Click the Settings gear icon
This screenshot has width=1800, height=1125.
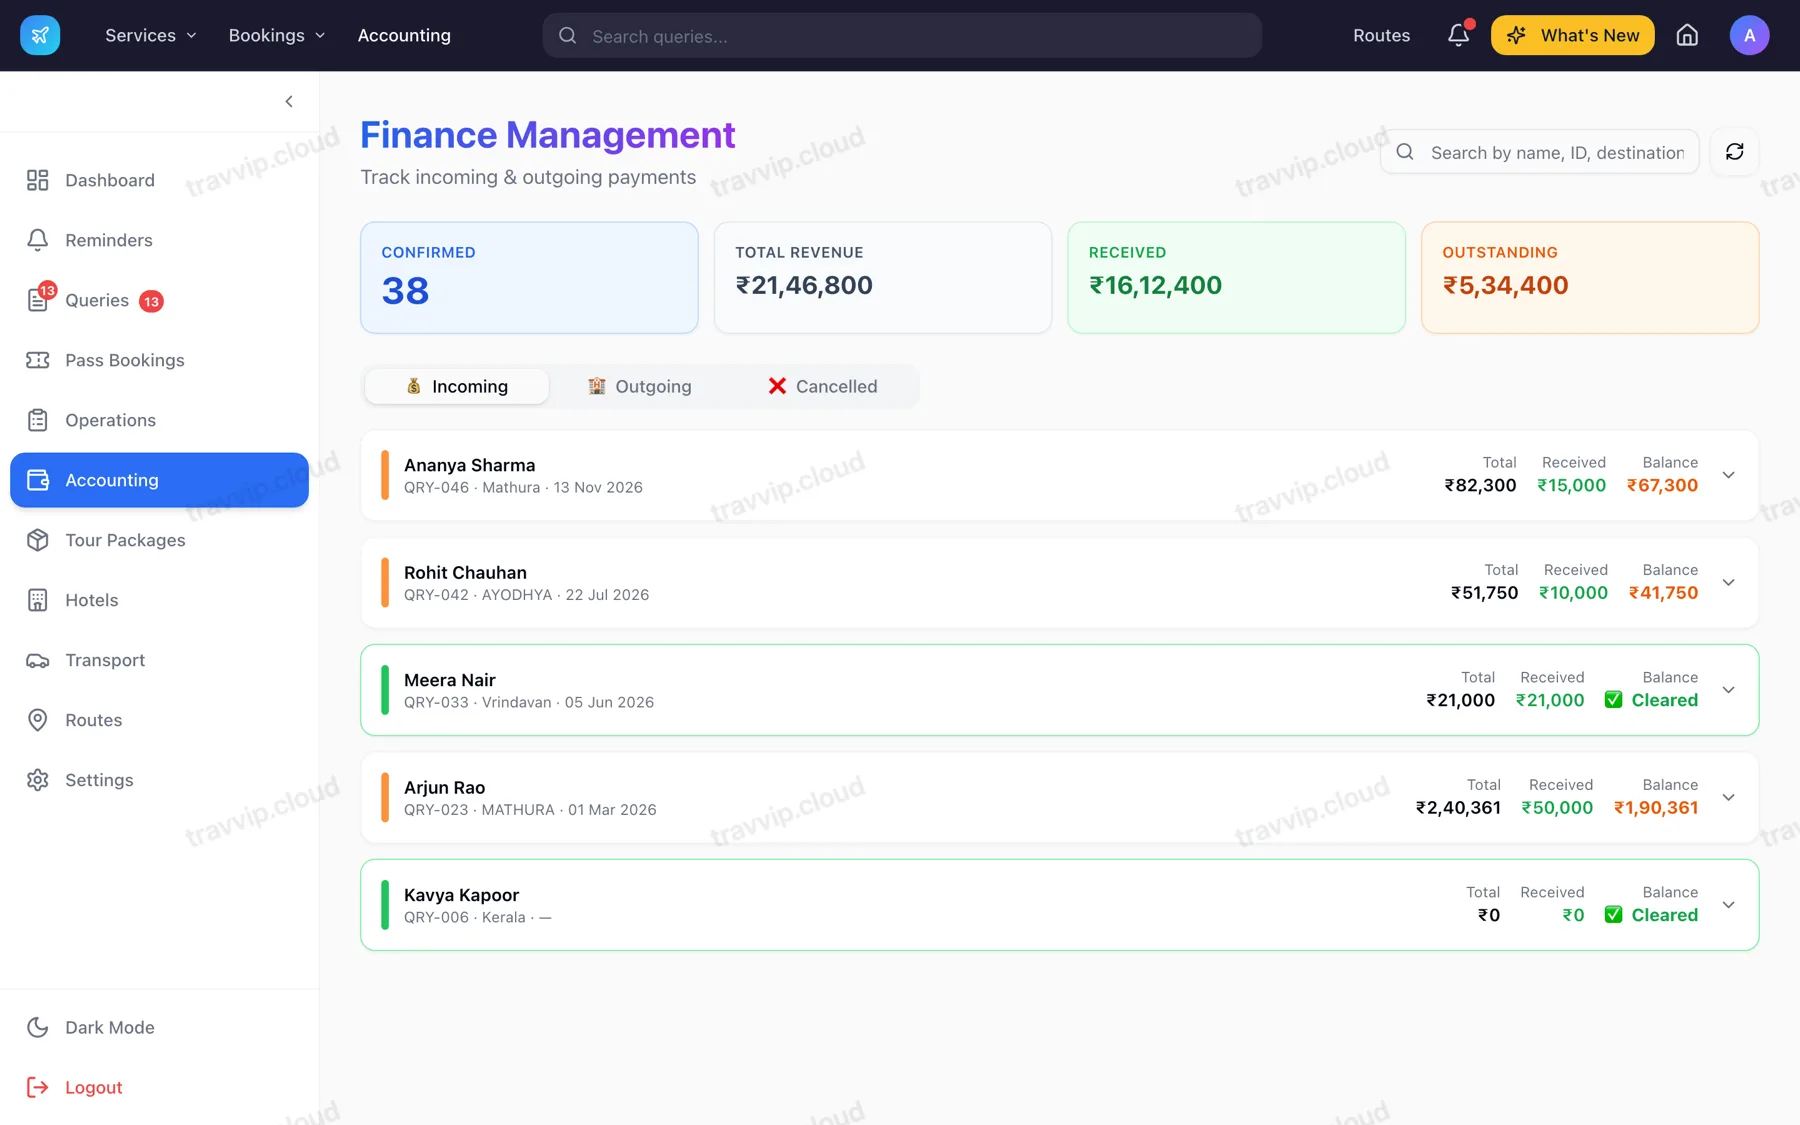[x=38, y=780]
